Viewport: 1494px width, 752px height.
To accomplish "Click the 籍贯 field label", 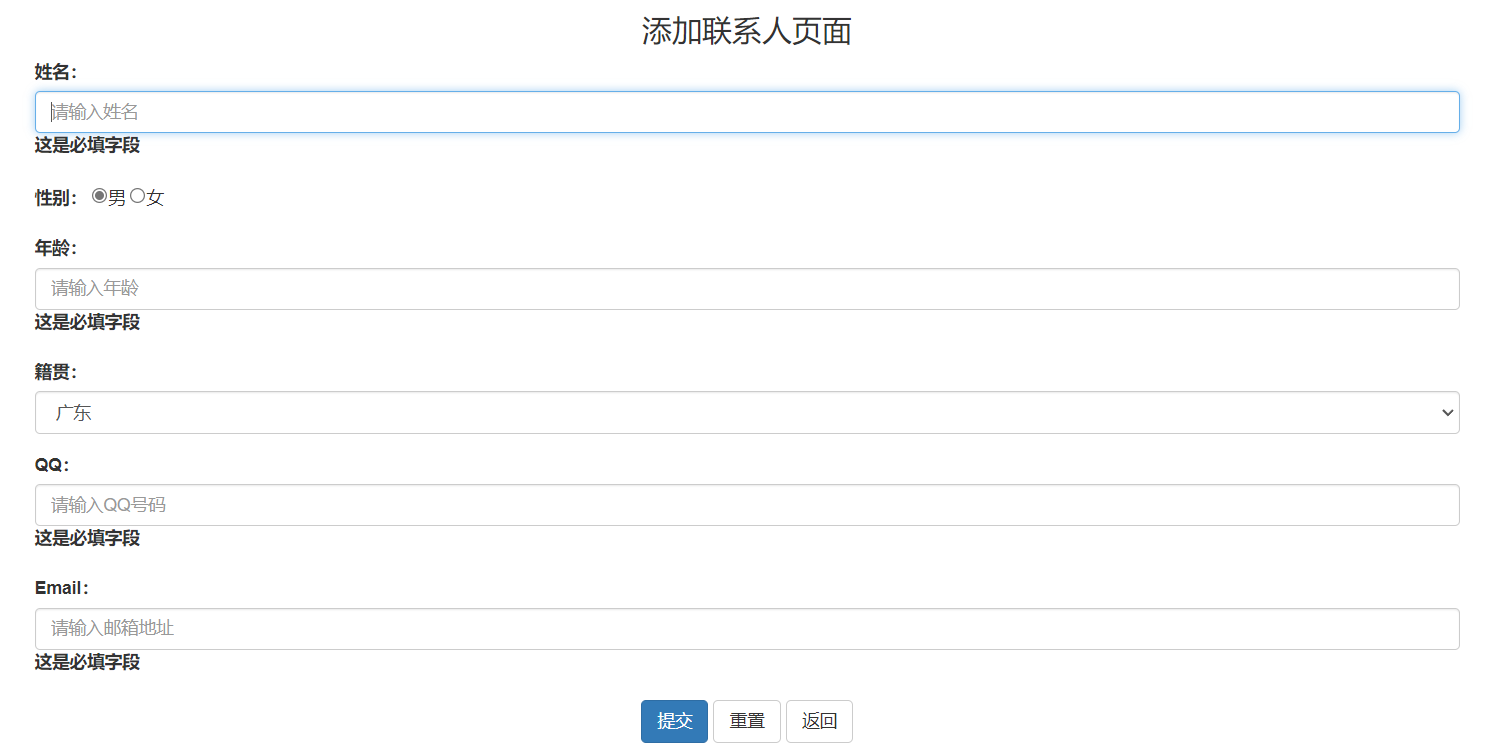I will [54, 371].
